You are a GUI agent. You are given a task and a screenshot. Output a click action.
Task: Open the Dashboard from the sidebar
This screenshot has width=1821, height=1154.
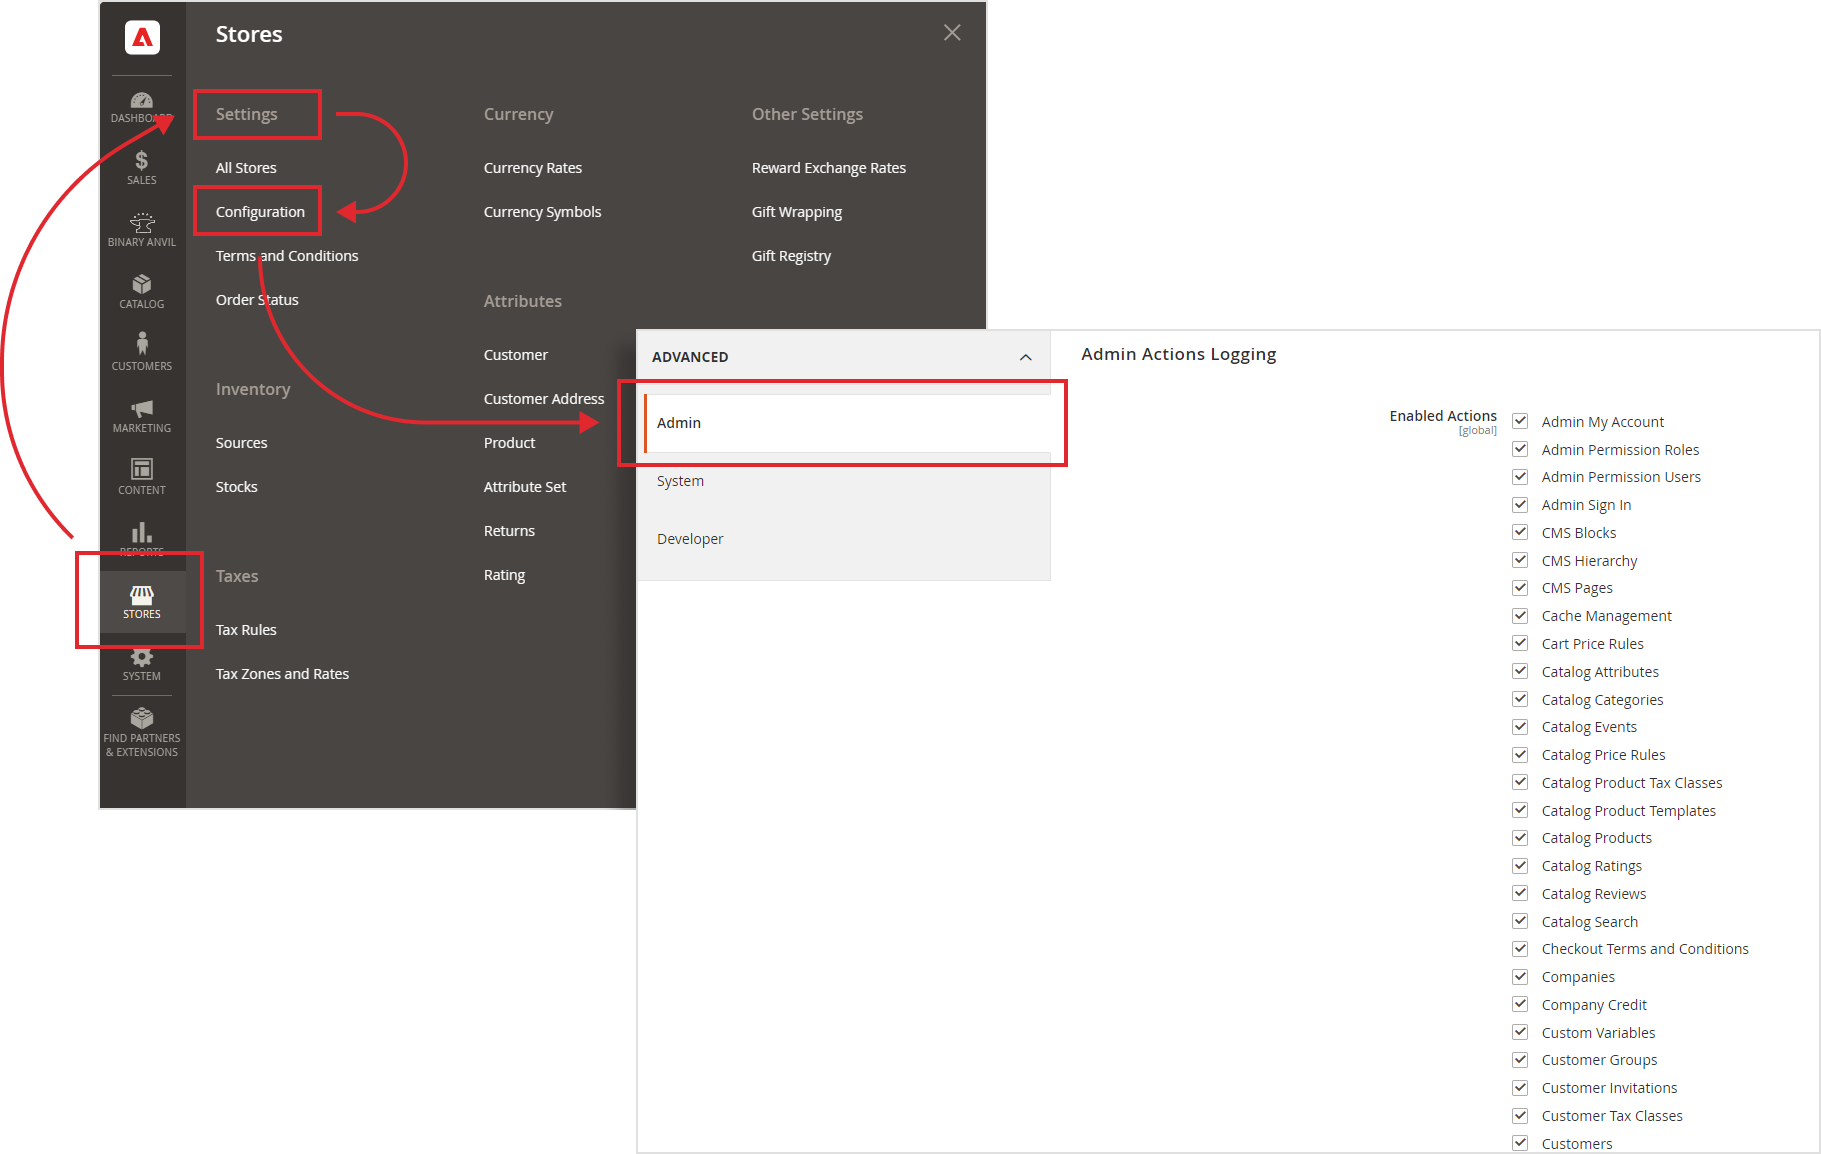pyautogui.click(x=141, y=104)
